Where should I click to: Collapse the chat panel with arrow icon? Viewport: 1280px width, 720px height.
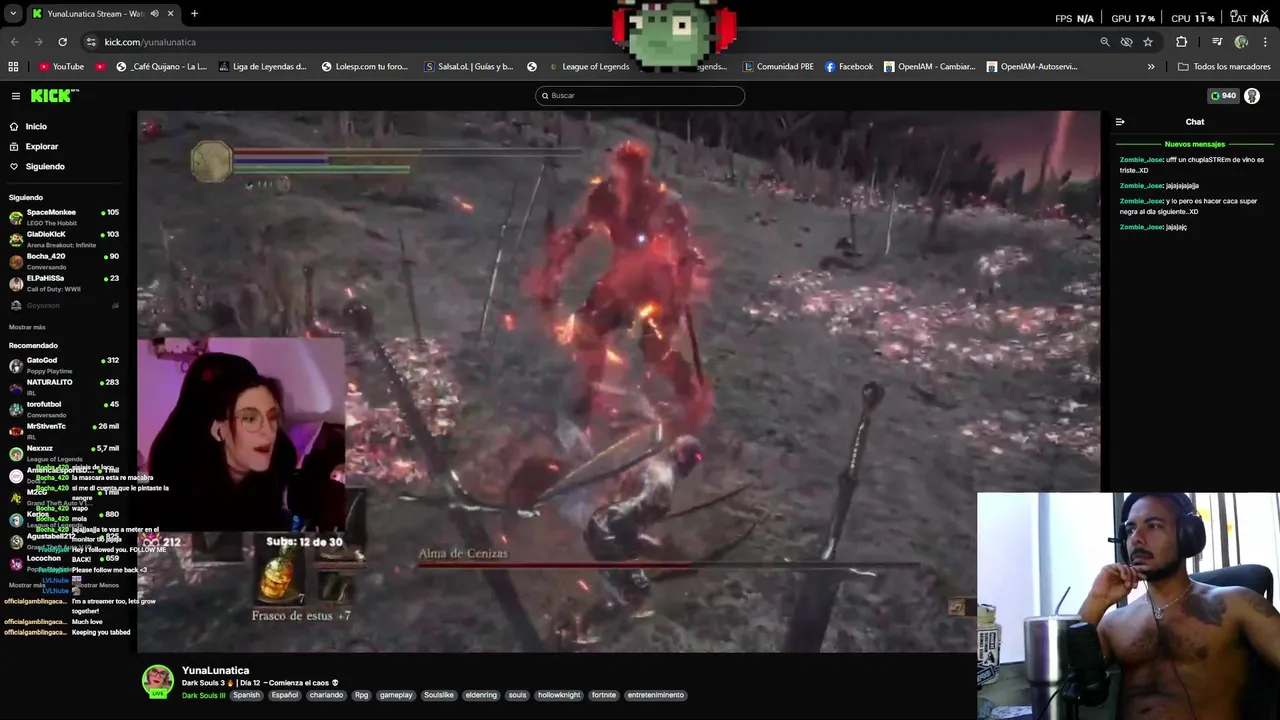[x=1120, y=122]
